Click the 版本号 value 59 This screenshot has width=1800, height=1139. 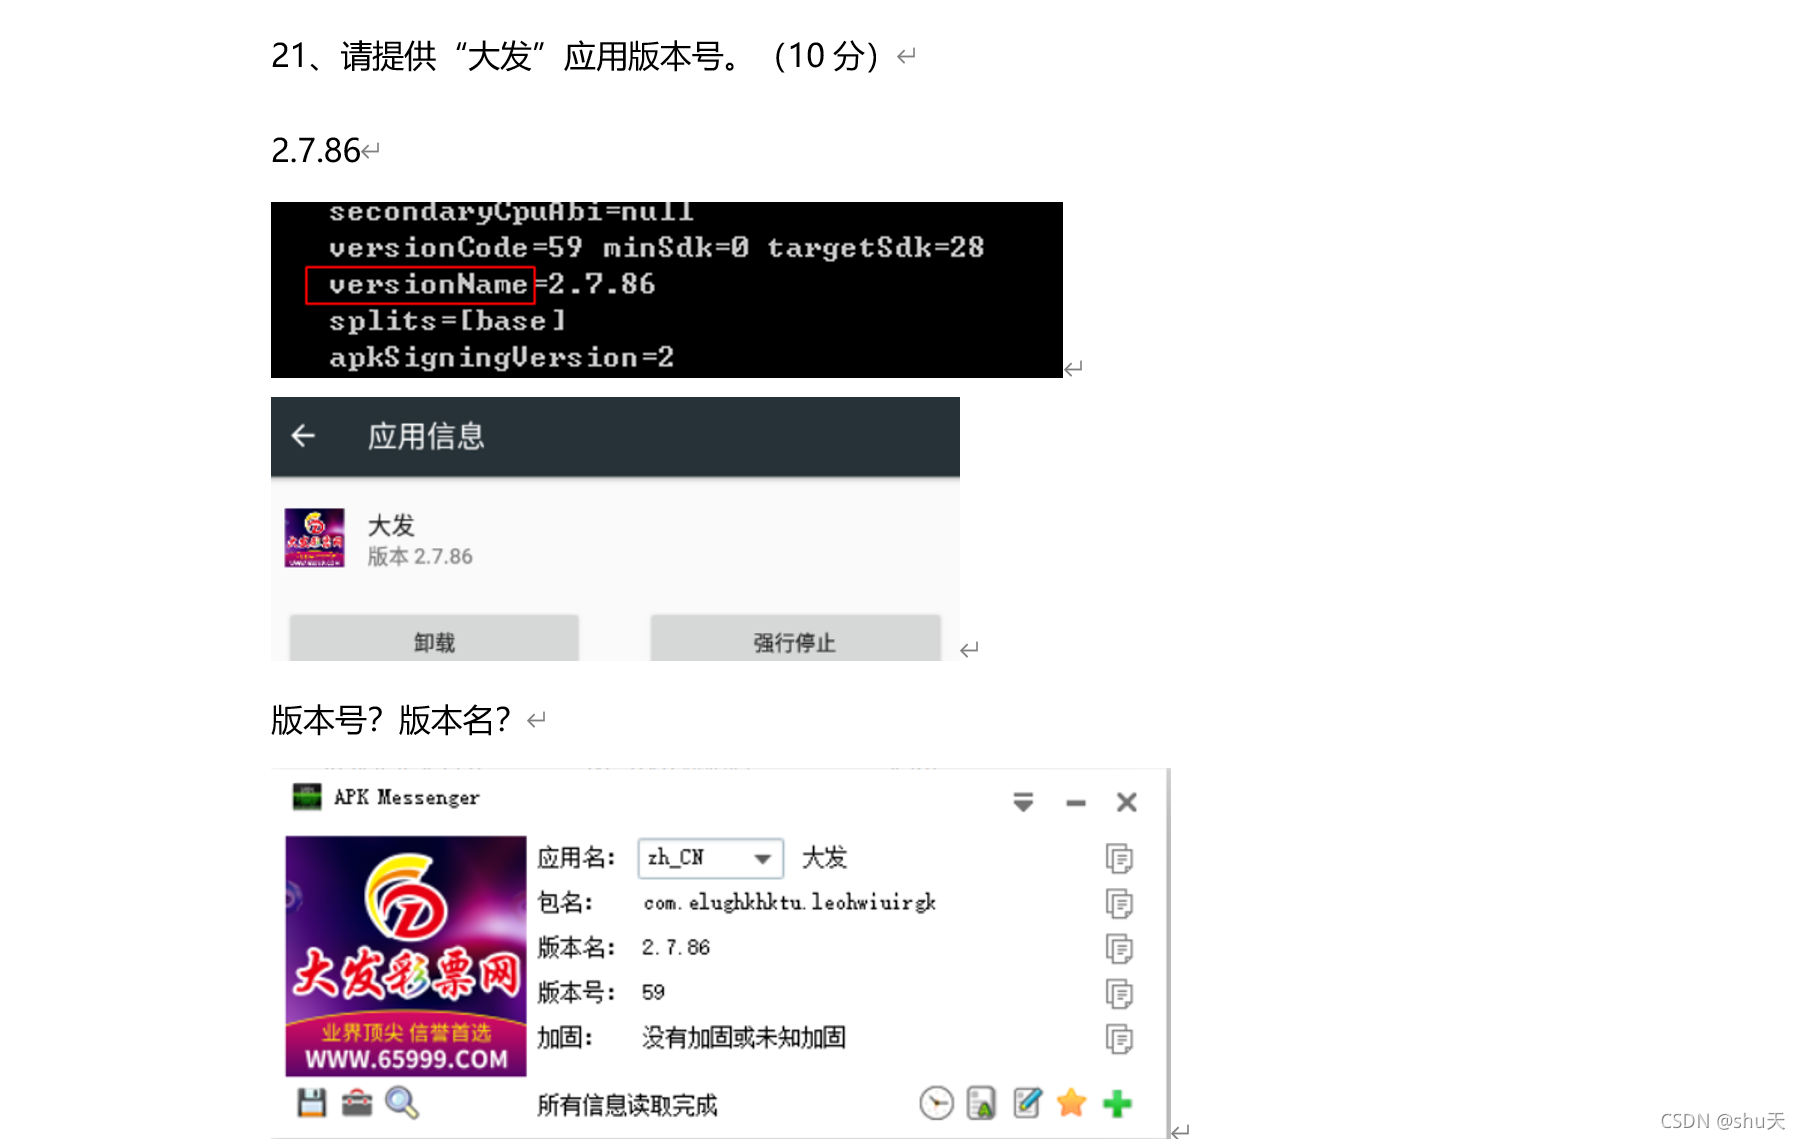[x=653, y=992]
